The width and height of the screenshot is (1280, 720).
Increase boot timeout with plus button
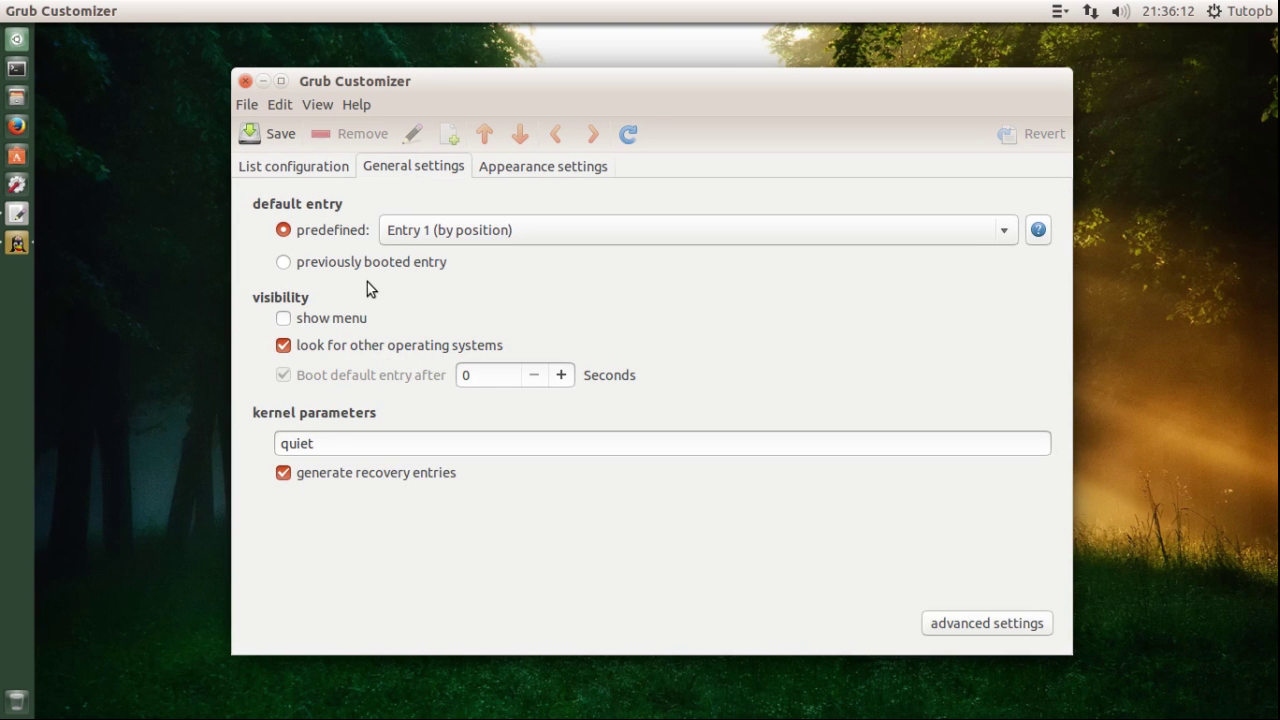pyautogui.click(x=561, y=375)
